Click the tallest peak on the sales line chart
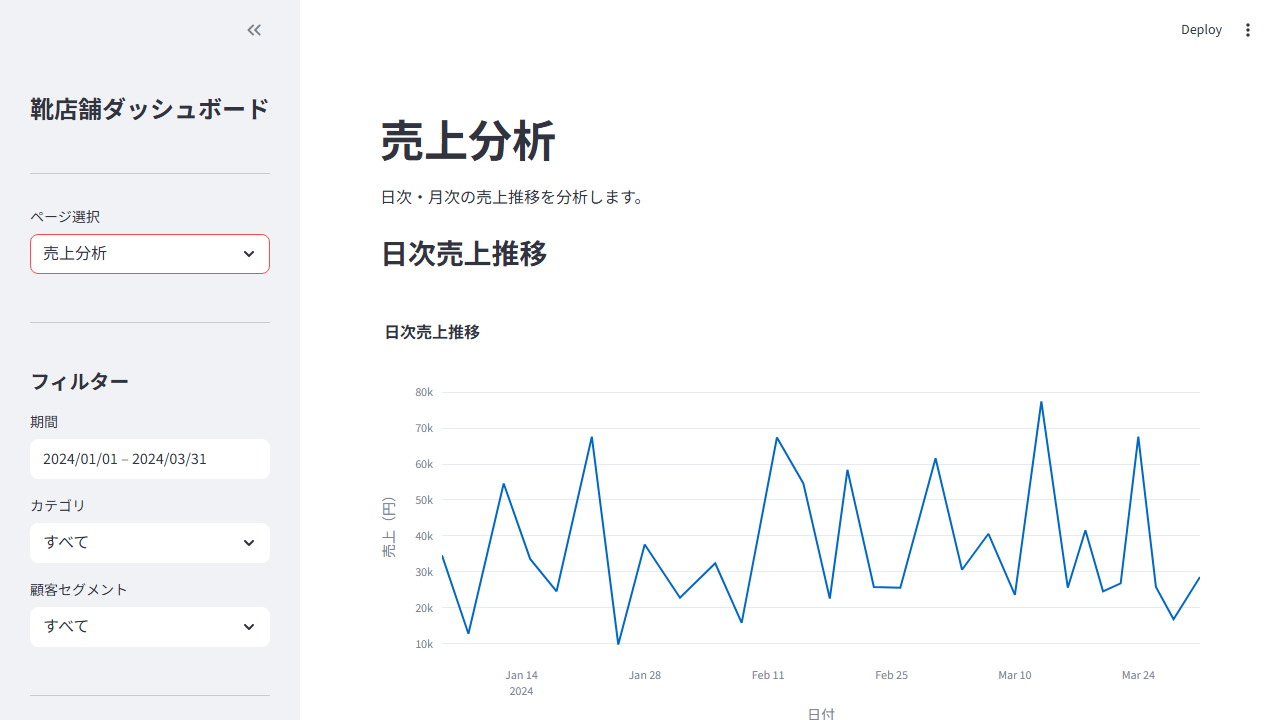1280x720 pixels. coord(1040,402)
